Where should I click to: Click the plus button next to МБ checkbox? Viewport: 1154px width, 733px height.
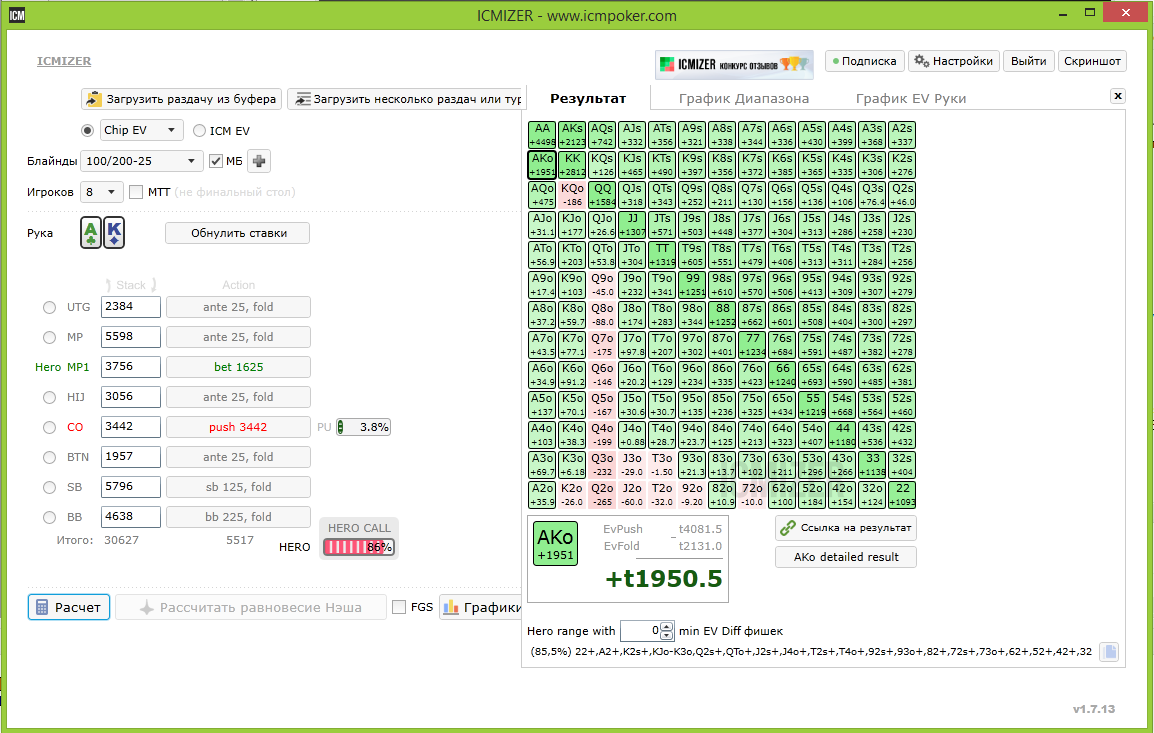(x=259, y=161)
